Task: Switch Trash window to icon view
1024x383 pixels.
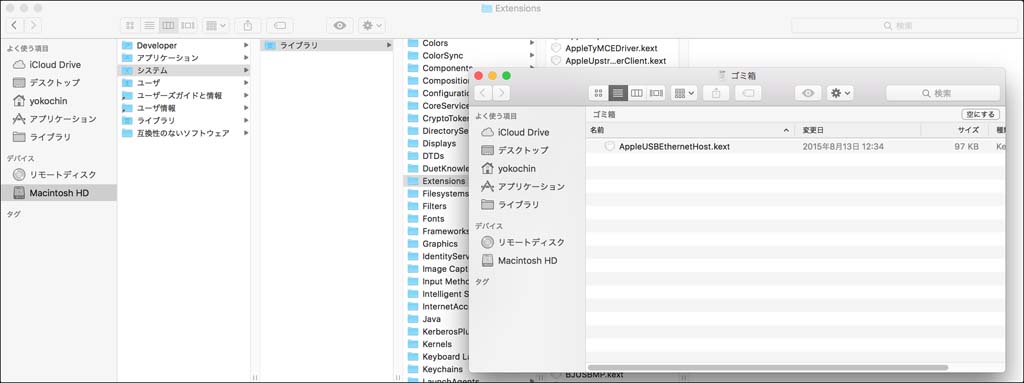Action: (x=598, y=93)
